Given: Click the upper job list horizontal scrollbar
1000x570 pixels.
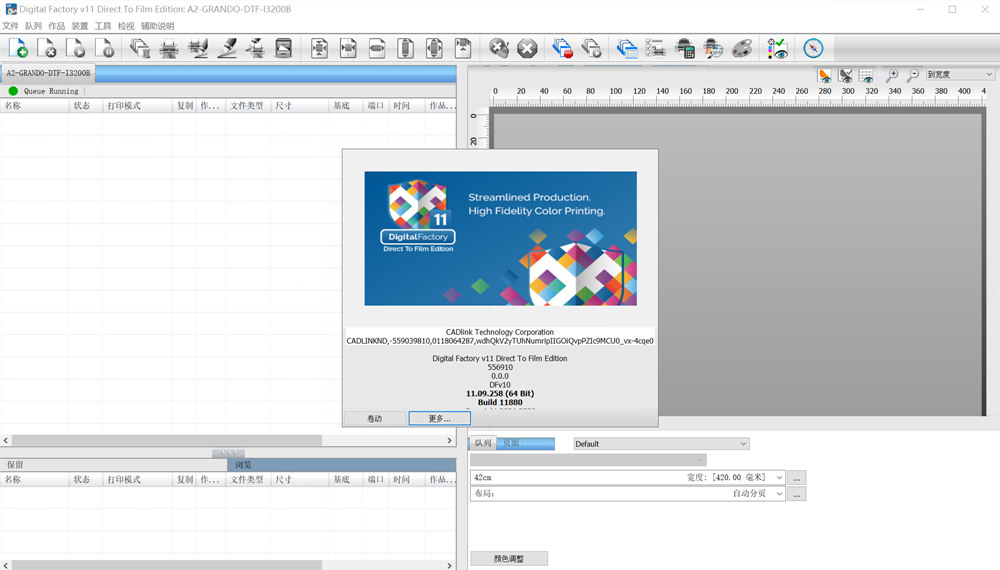Looking at the screenshot, I should (167, 441).
